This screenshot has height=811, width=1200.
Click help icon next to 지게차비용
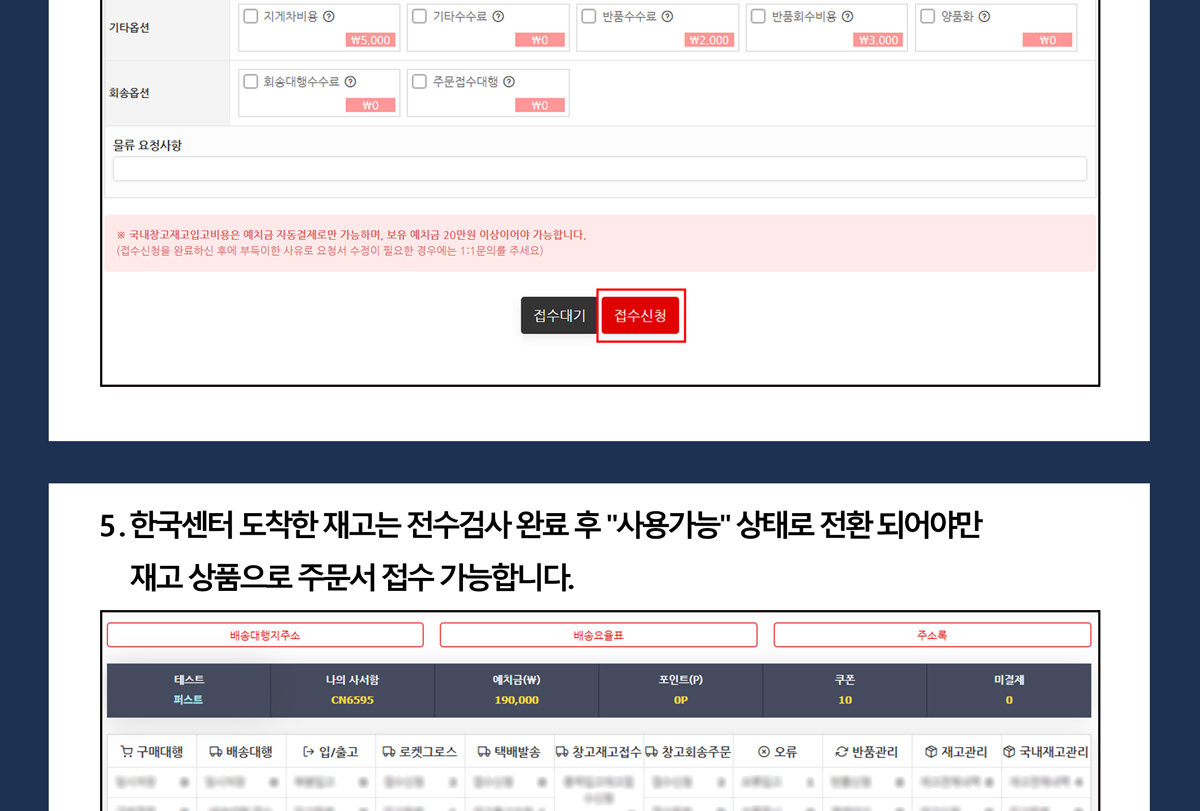329,17
